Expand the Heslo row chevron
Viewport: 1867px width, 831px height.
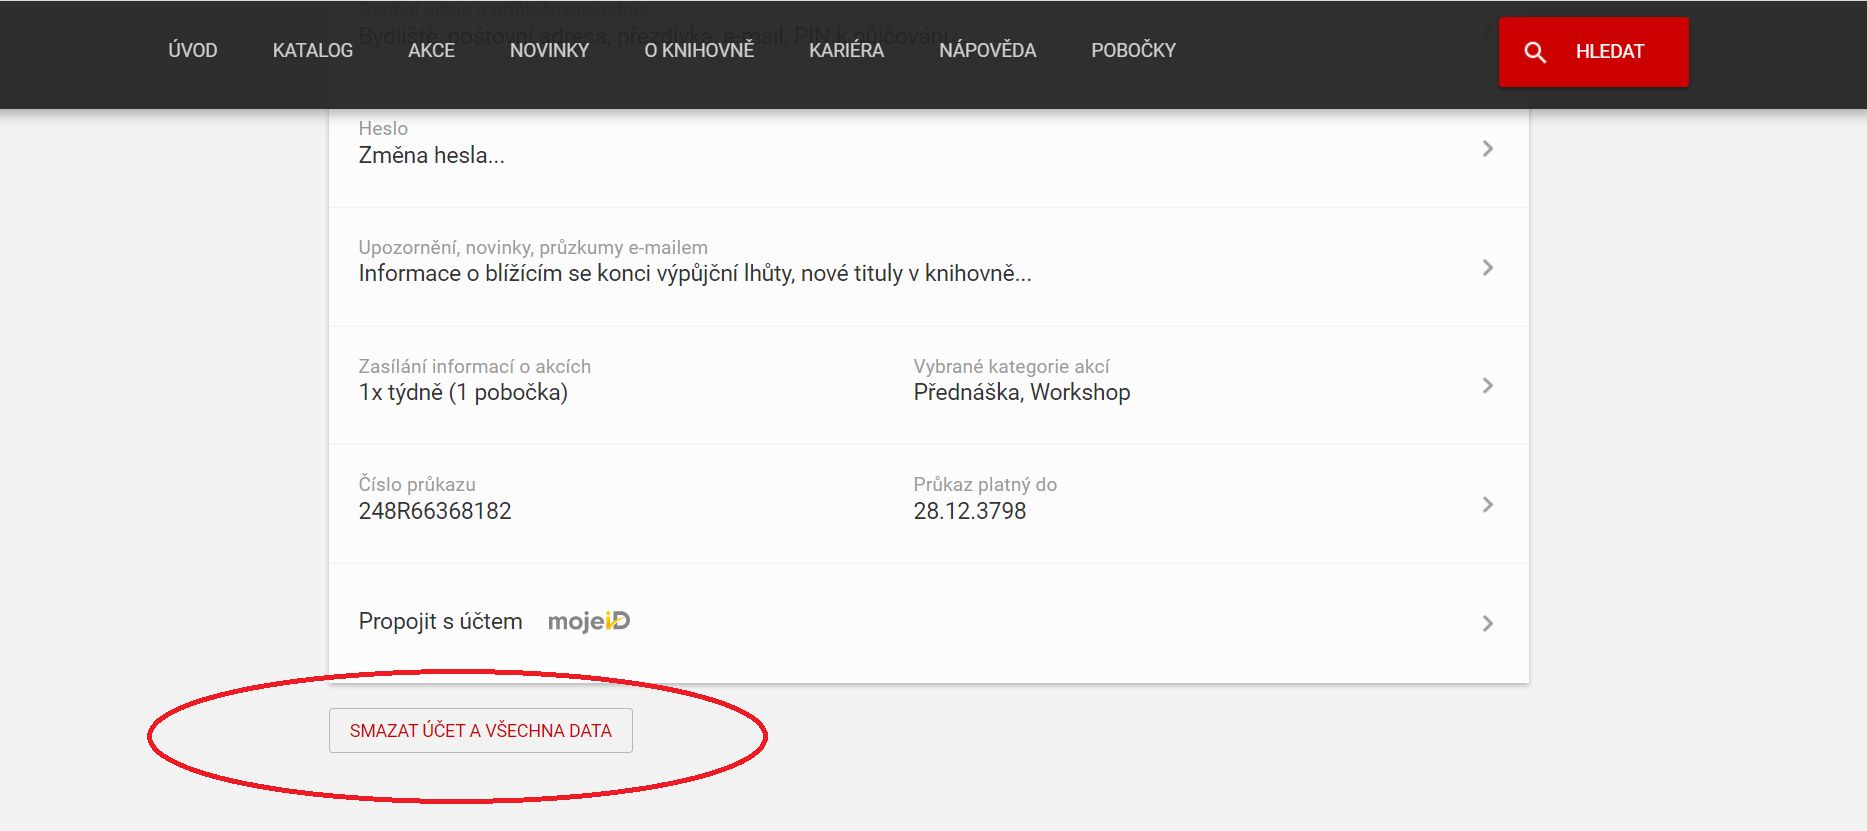(x=1487, y=149)
